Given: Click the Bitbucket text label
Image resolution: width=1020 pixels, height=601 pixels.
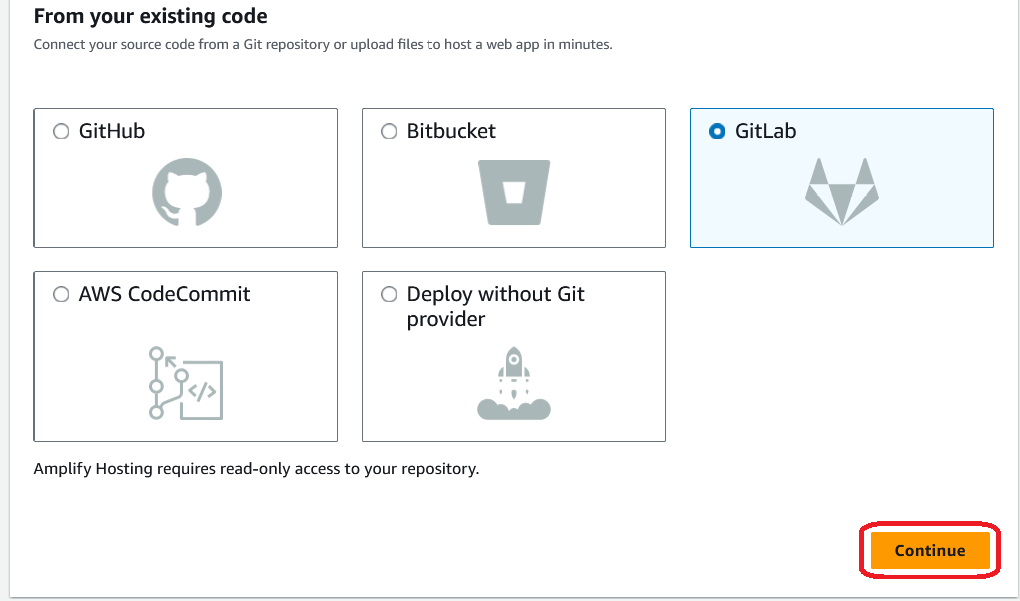Looking at the screenshot, I should coord(451,131).
